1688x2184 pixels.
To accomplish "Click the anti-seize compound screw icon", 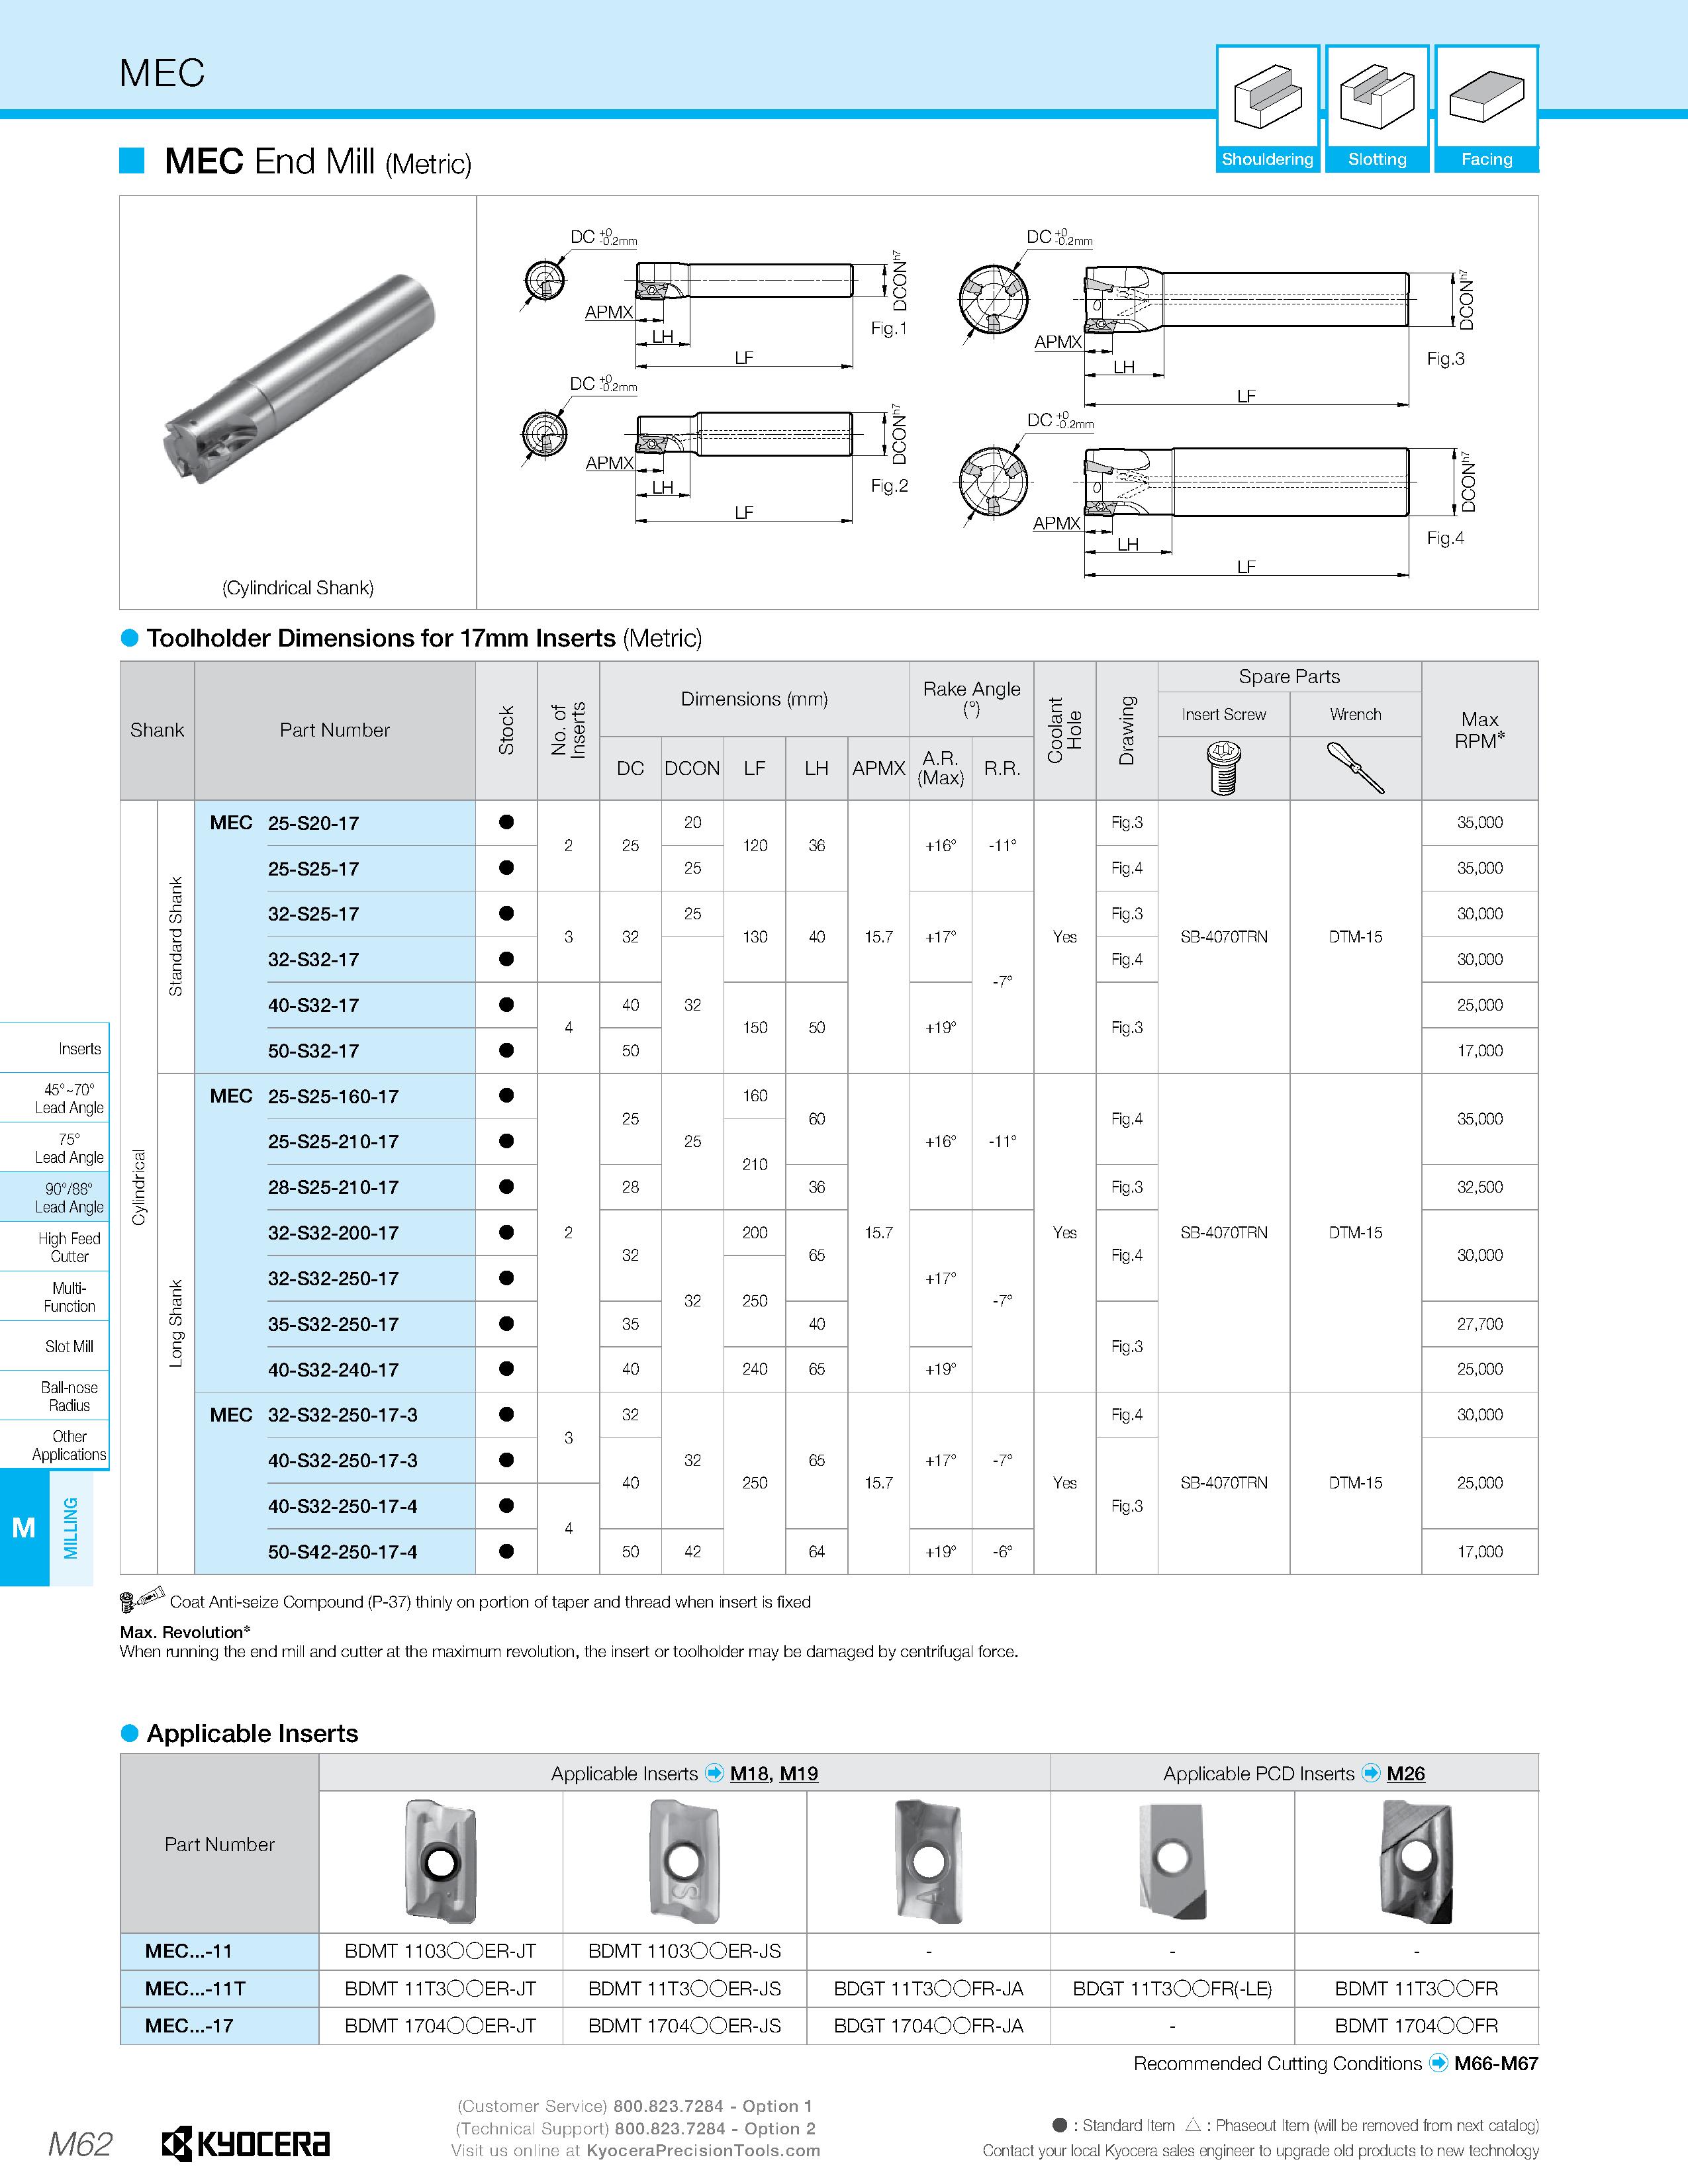I will pyautogui.click(x=142, y=1599).
